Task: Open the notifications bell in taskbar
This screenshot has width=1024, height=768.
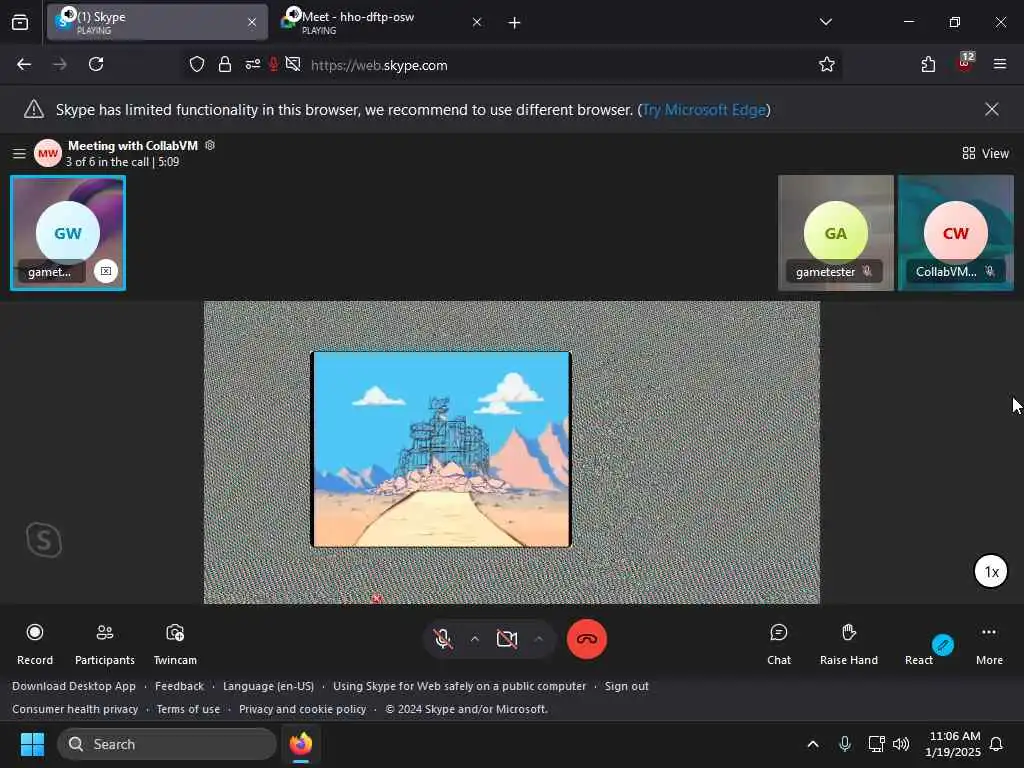Action: [x=996, y=744]
